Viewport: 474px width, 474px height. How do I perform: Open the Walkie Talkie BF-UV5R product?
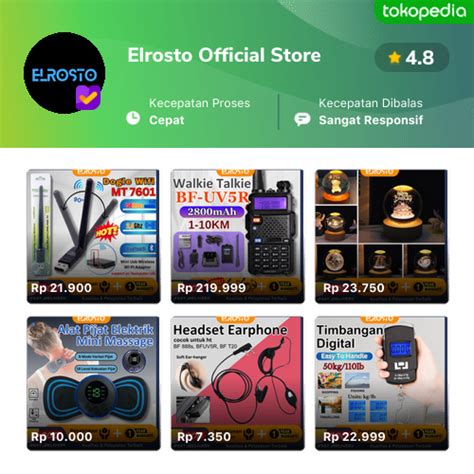(238, 236)
